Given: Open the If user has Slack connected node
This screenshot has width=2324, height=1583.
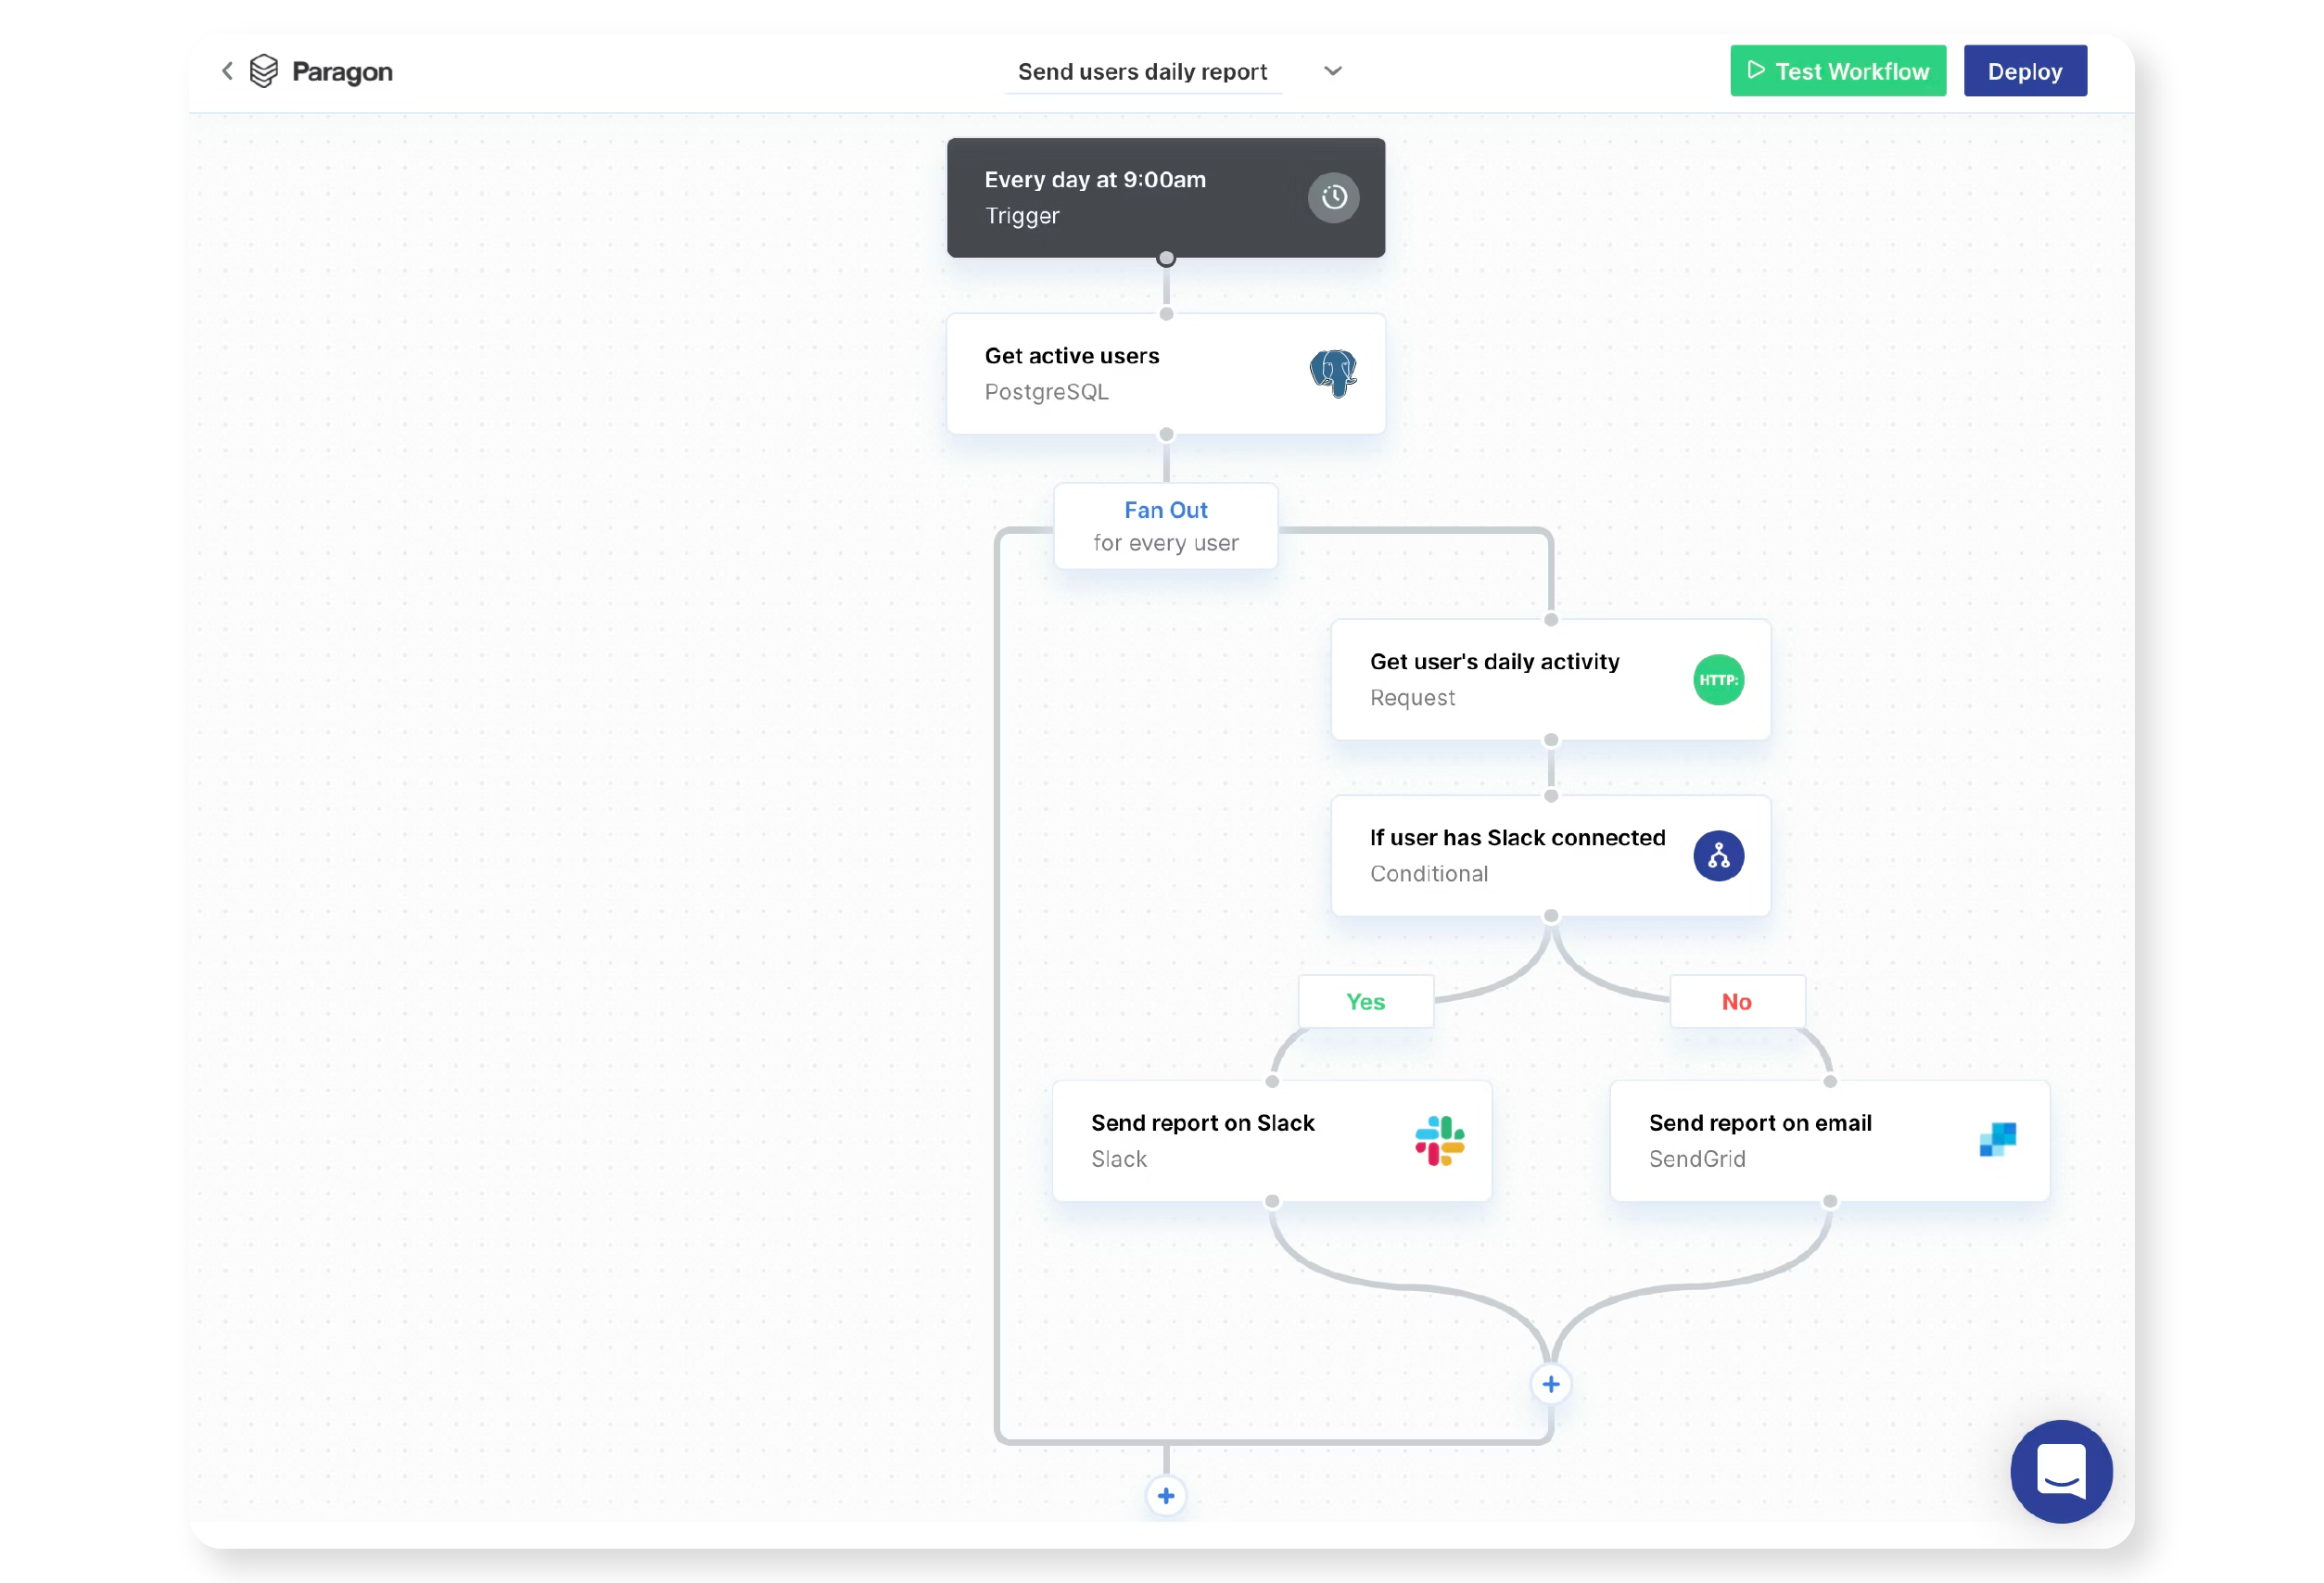Looking at the screenshot, I should pos(1517,855).
